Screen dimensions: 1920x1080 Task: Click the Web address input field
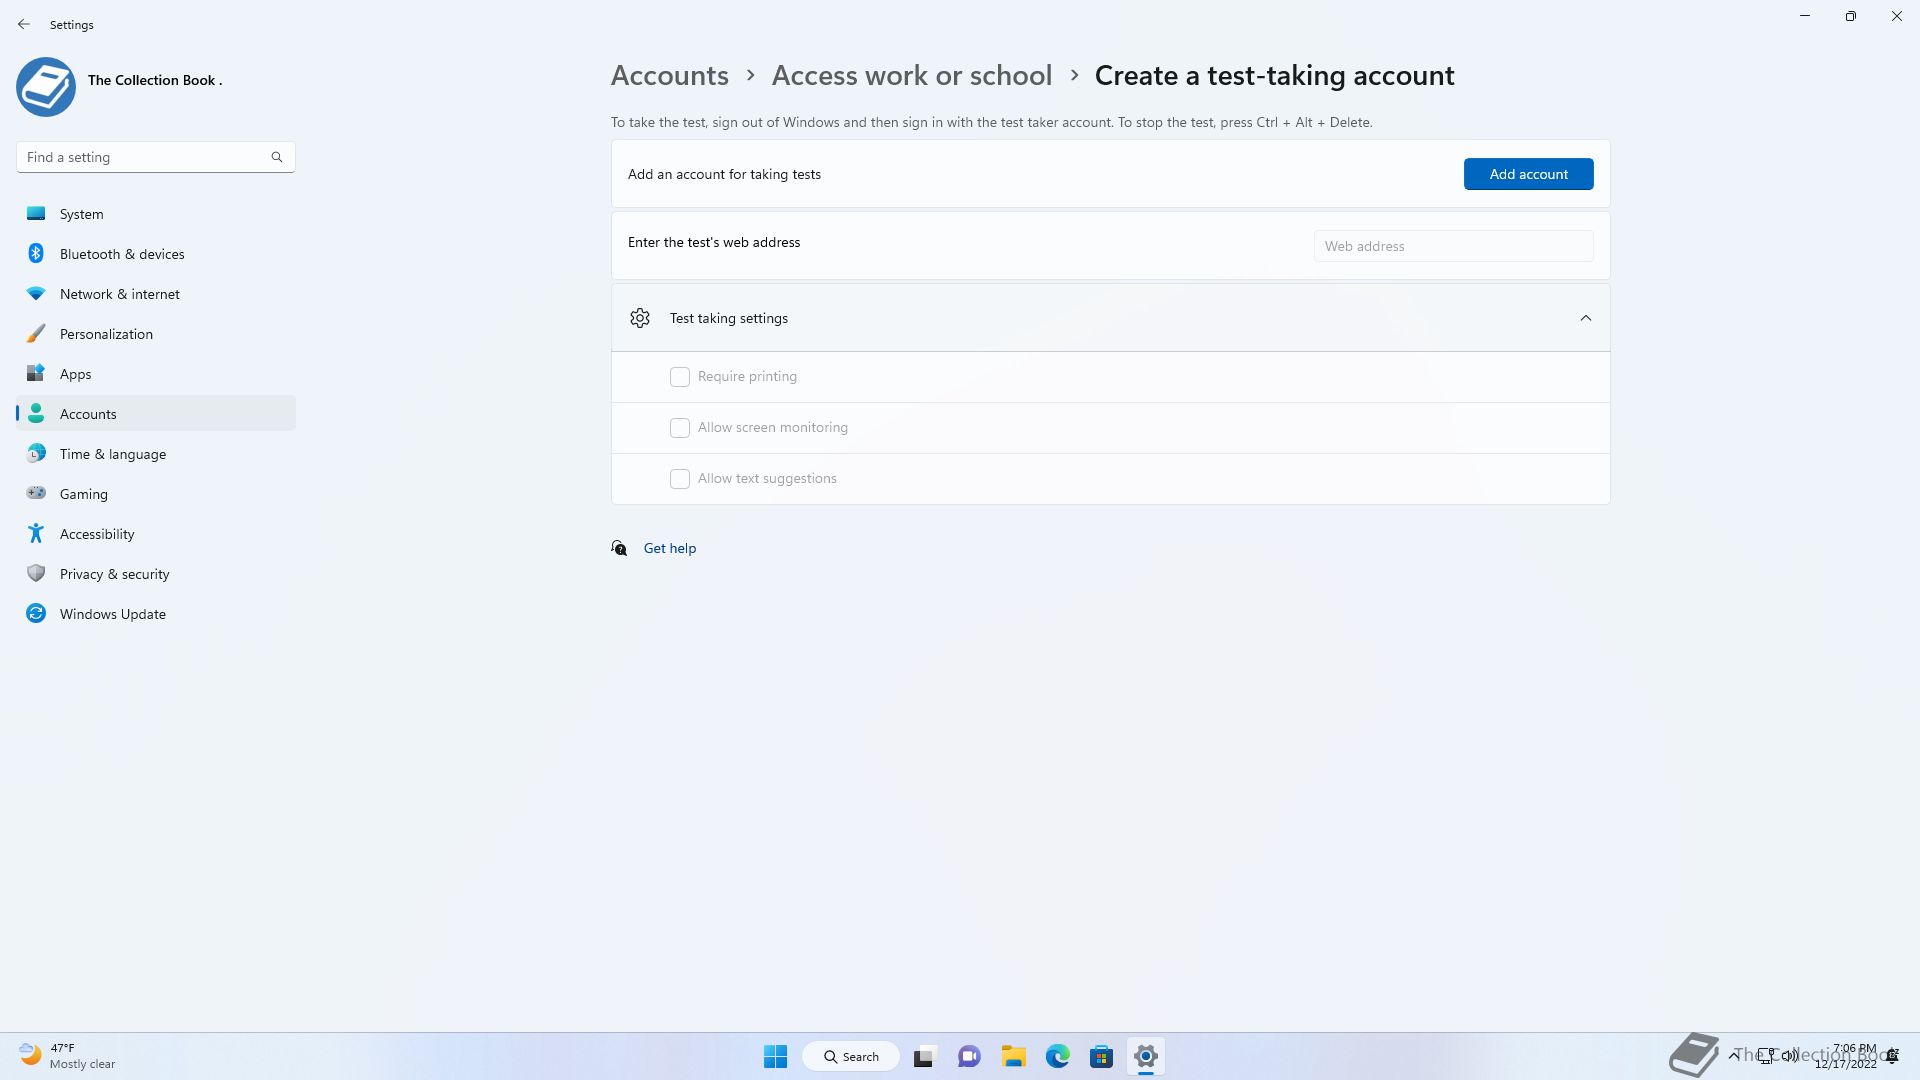pos(1453,246)
